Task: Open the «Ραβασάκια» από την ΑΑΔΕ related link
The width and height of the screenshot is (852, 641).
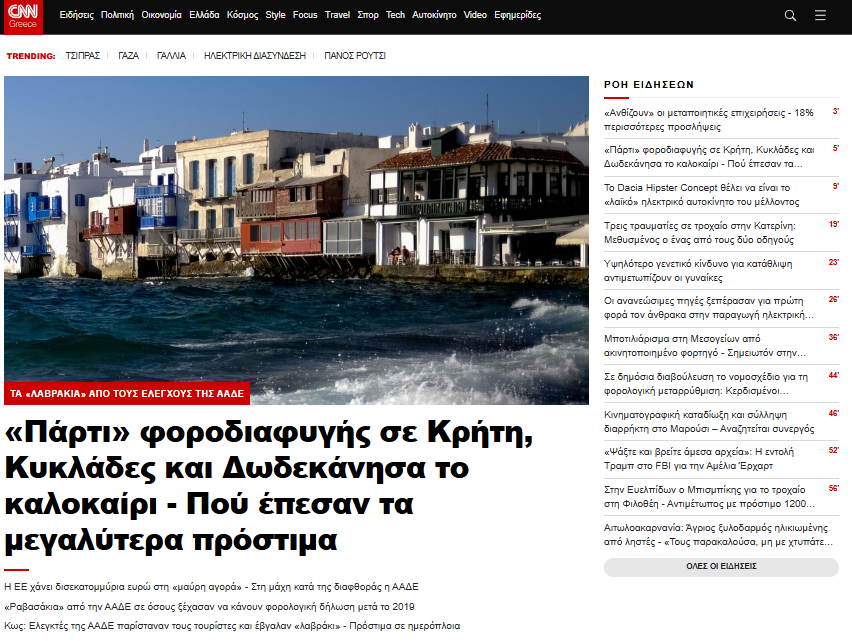Action: (x=209, y=606)
